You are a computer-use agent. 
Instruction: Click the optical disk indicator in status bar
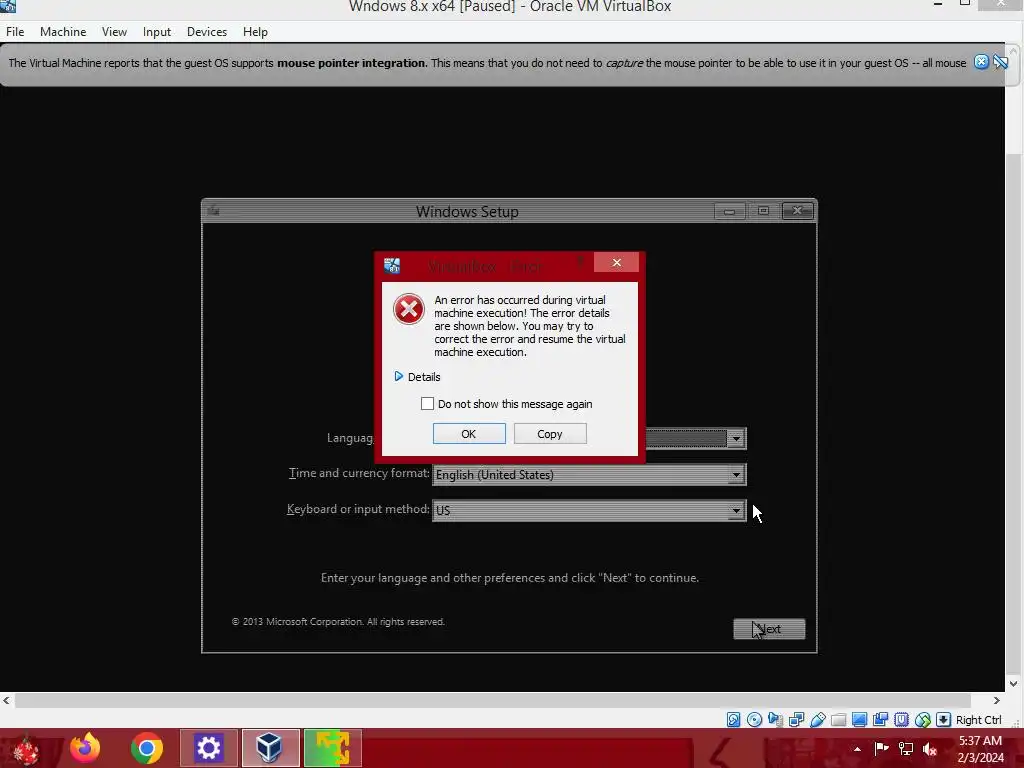[754, 720]
